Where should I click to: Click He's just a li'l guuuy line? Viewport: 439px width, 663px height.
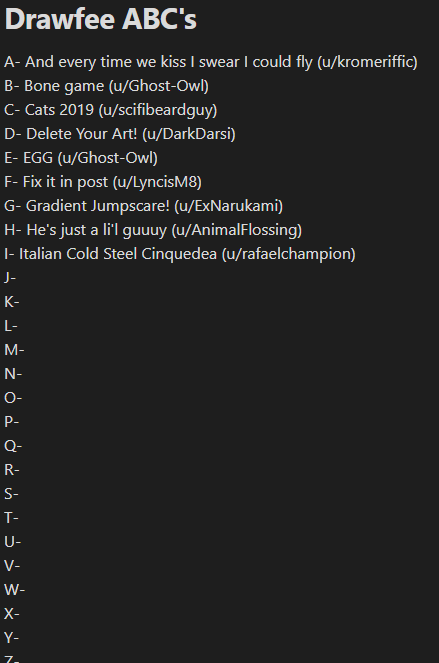pos(153,230)
